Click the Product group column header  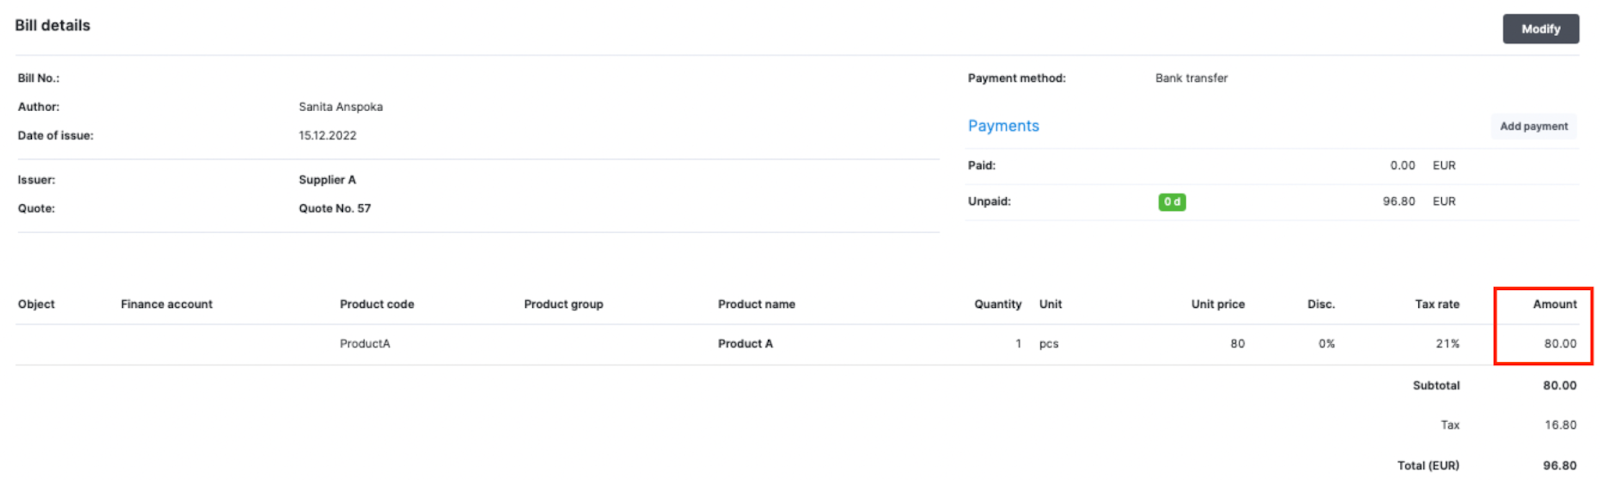[x=563, y=304]
